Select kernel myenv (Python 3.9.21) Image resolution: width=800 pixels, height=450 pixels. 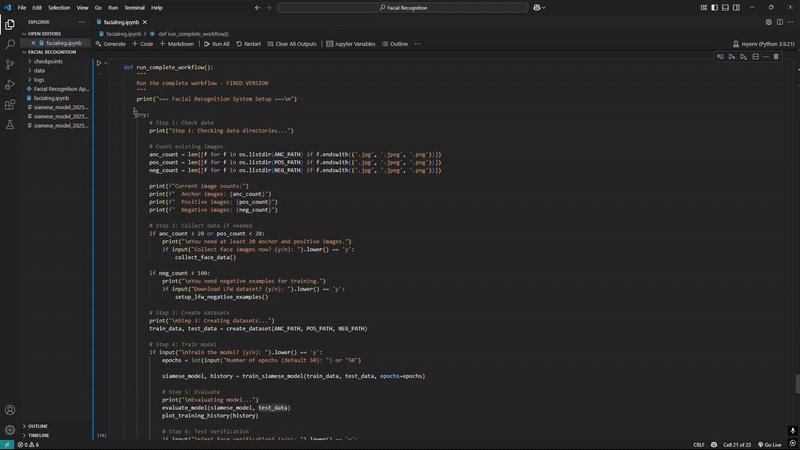pyautogui.click(x=763, y=44)
